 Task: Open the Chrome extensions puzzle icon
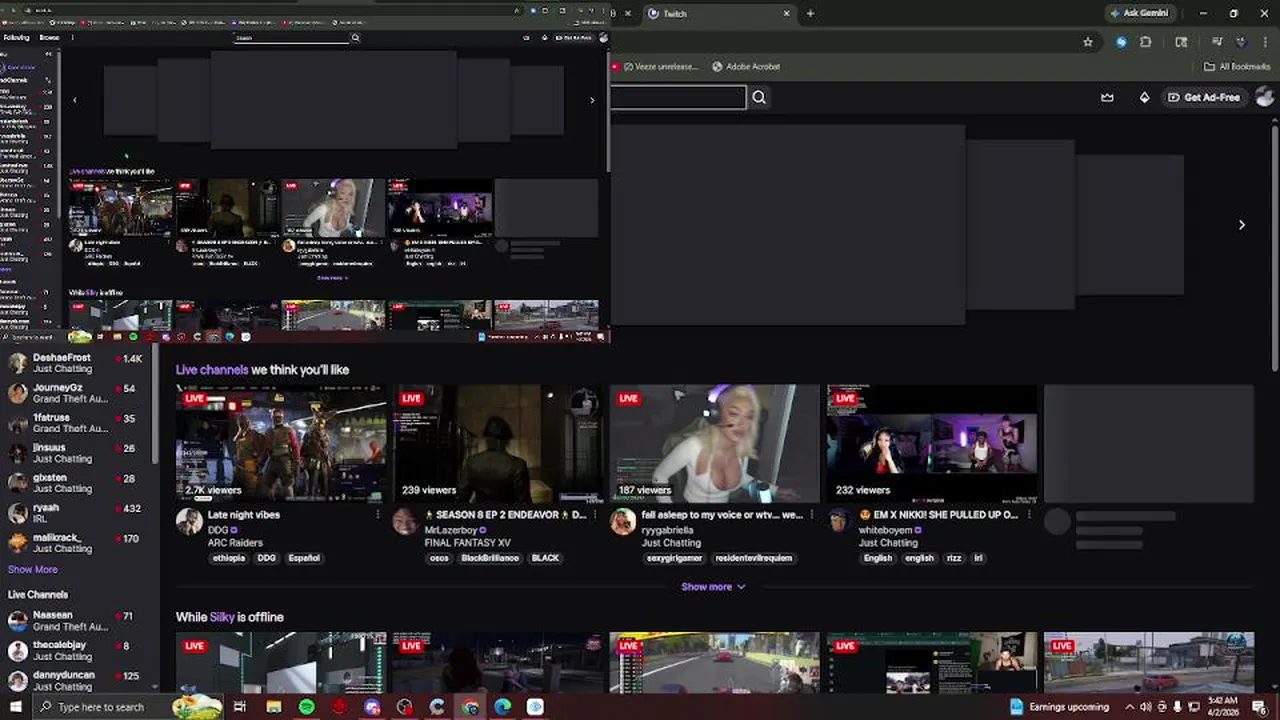coord(1145,42)
